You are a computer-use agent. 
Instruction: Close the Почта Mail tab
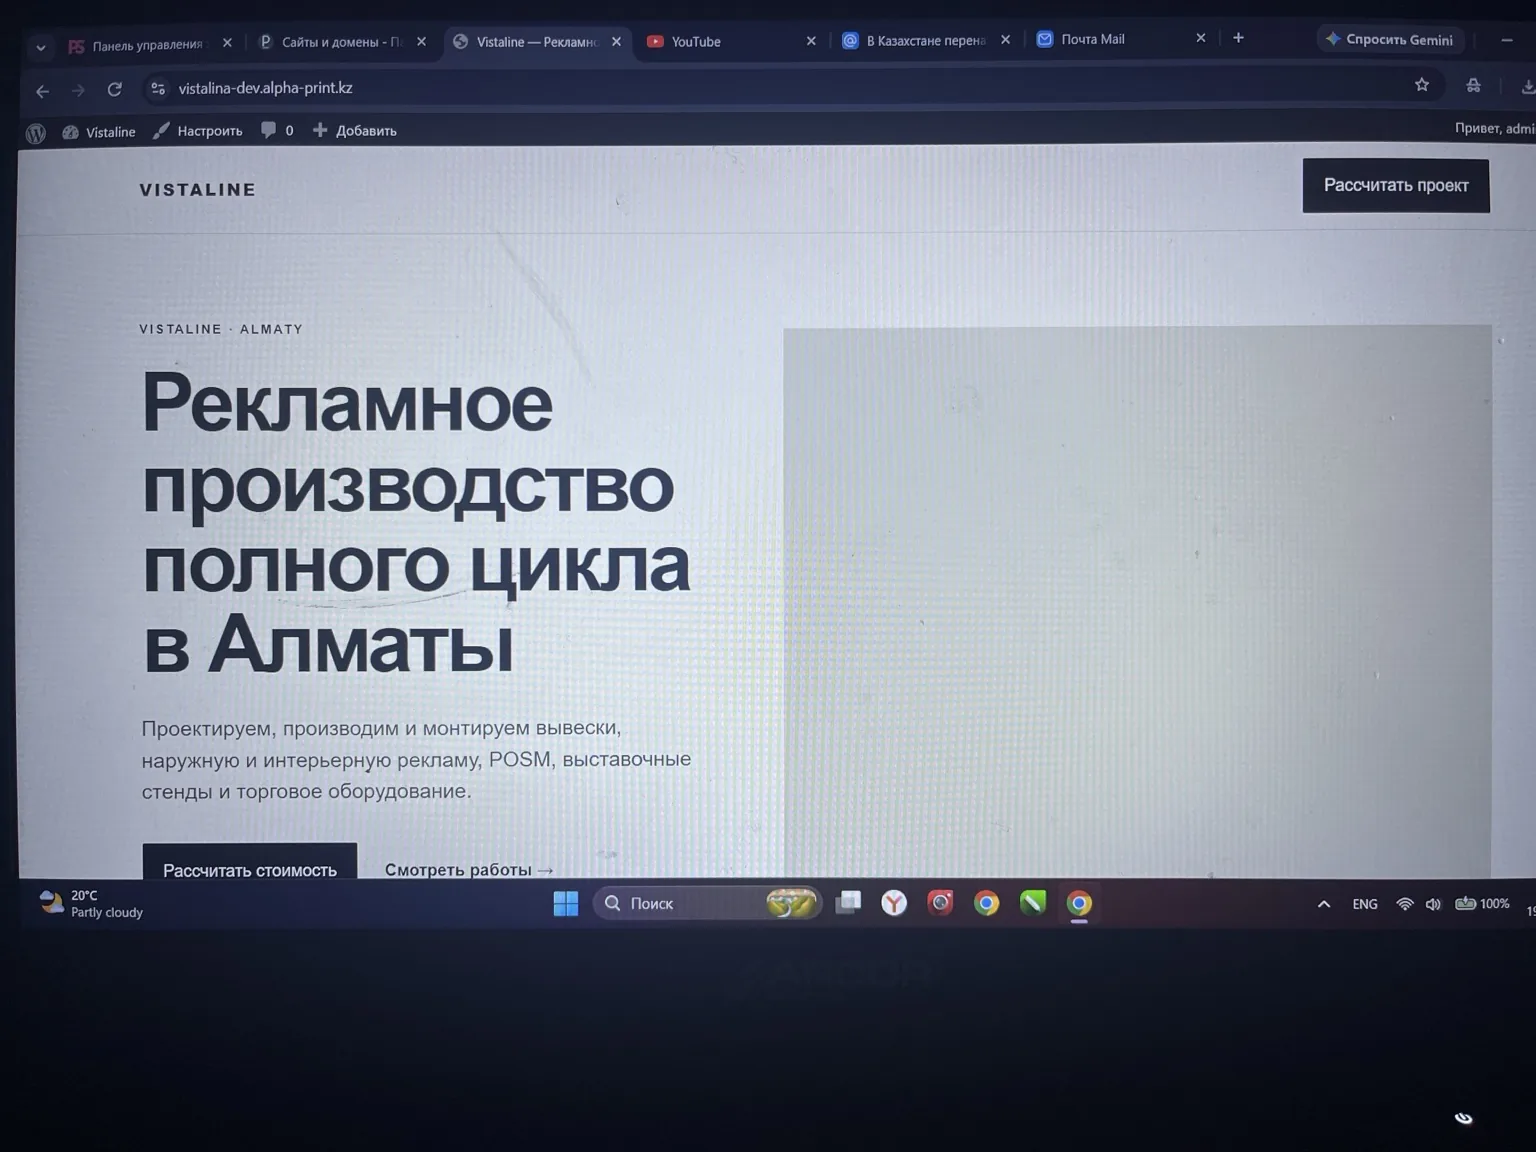point(1201,38)
